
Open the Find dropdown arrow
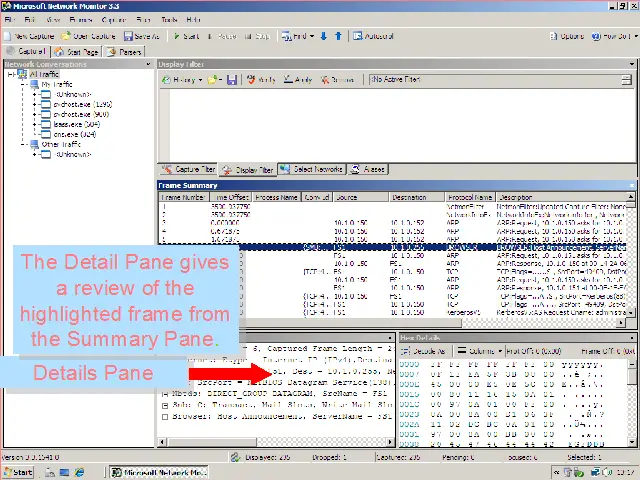[312, 36]
